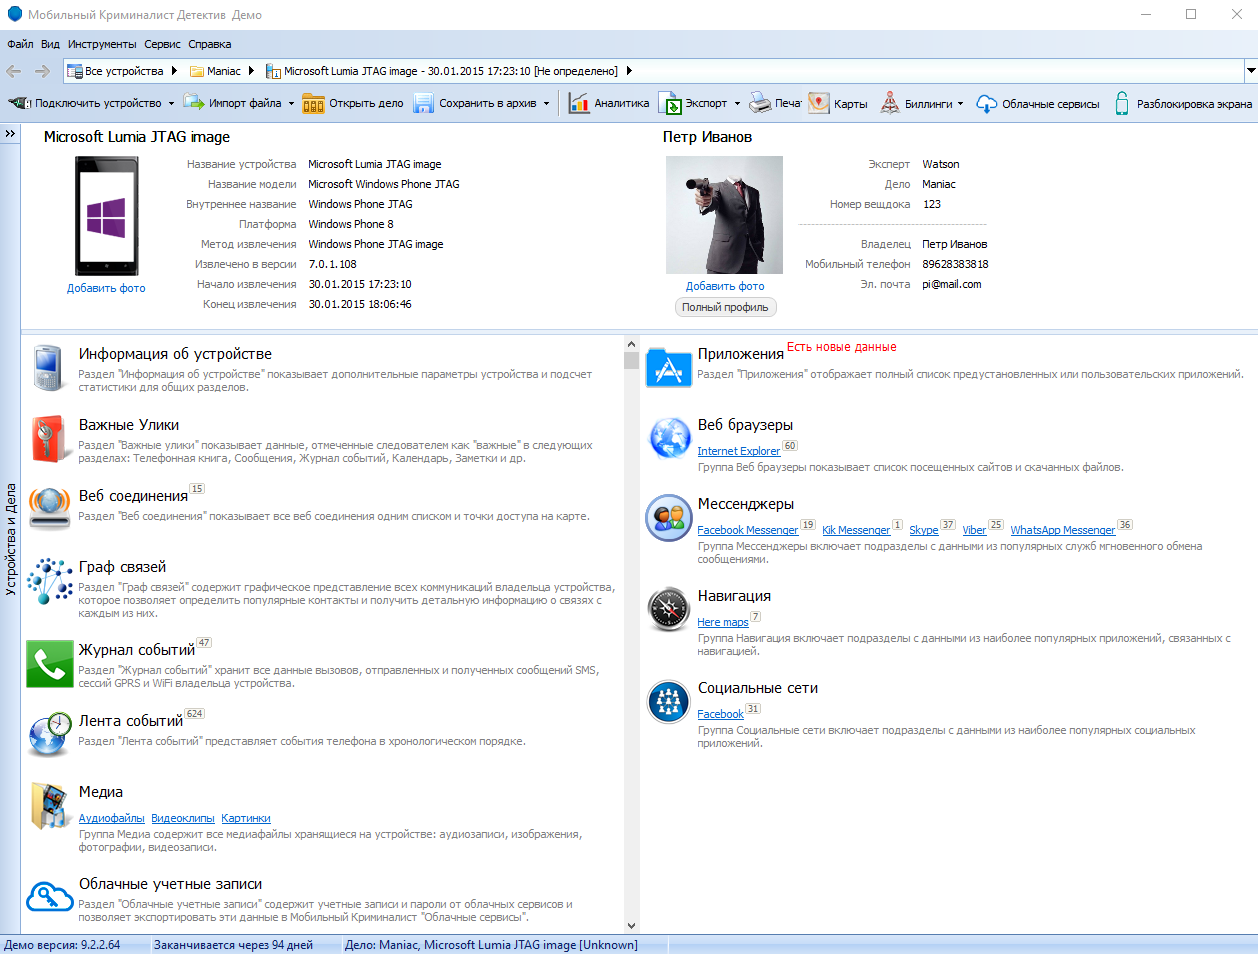
Task: Open Облачные сервисы from the toolbar
Action: point(1038,103)
